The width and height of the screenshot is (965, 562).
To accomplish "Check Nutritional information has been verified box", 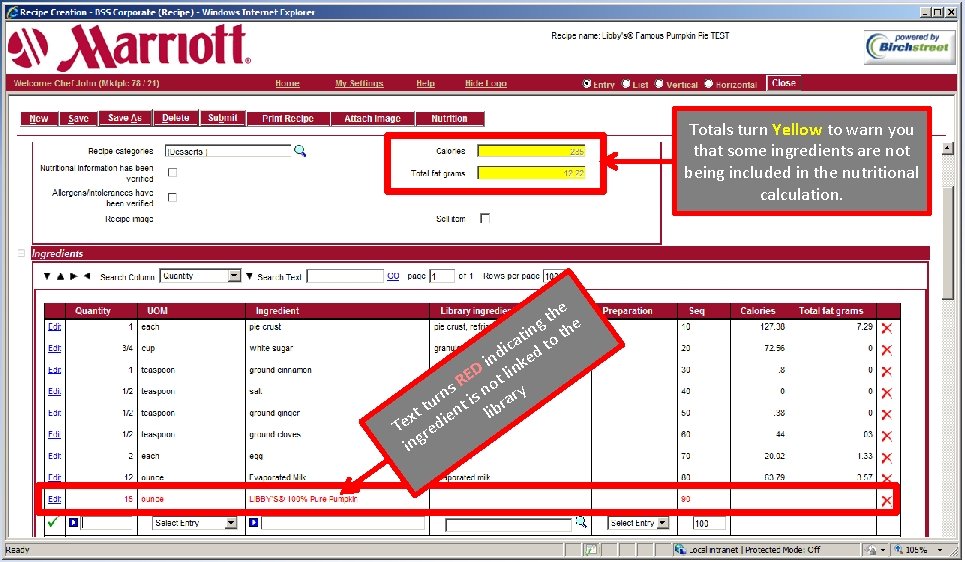I will [172, 172].
